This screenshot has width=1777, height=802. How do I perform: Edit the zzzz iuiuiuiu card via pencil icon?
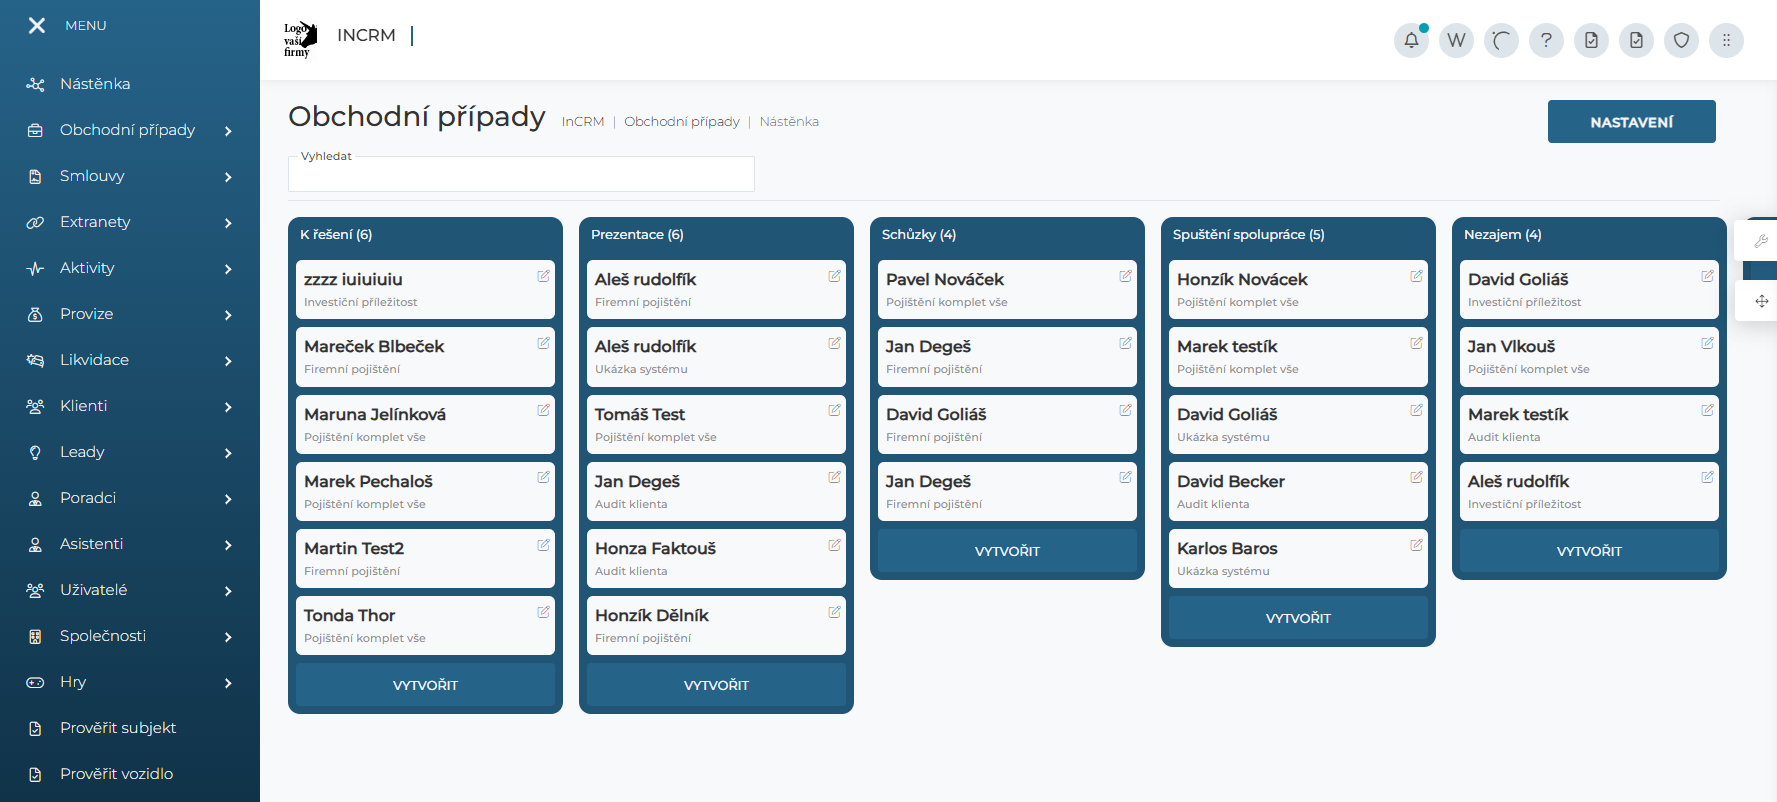[x=543, y=276]
